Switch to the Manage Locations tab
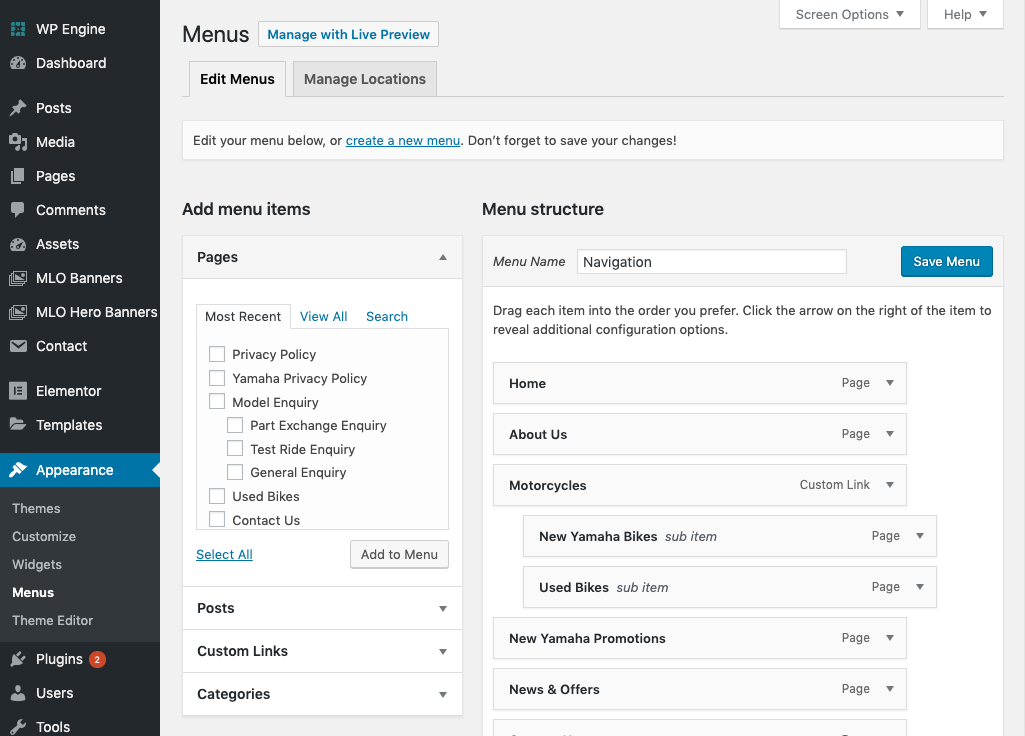 coord(365,79)
